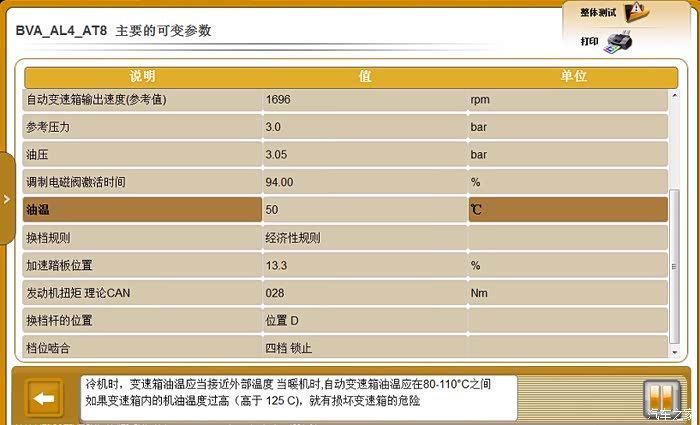Viewport: 700px width, 425px height.
Task: Open the 整体测试 global test icon
Action: pyautogui.click(x=636, y=12)
